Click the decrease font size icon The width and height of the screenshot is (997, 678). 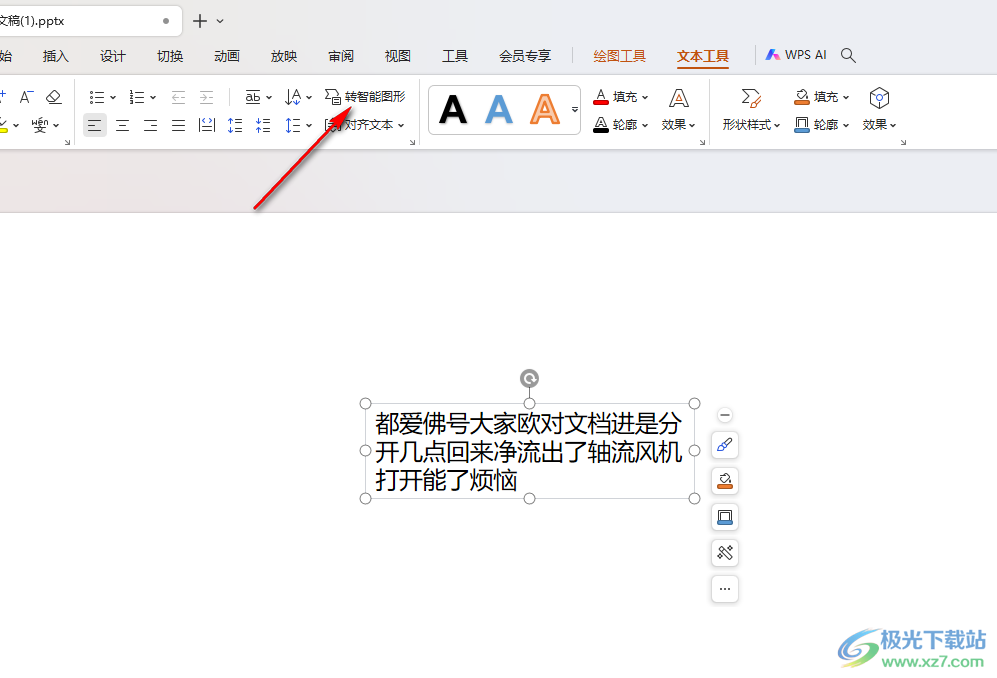pos(25,97)
